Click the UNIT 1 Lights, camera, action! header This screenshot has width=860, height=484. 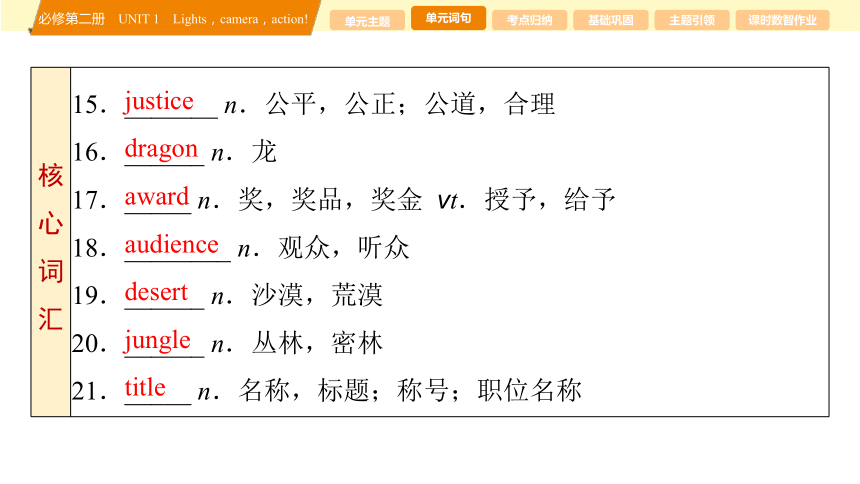coord(213,19)
